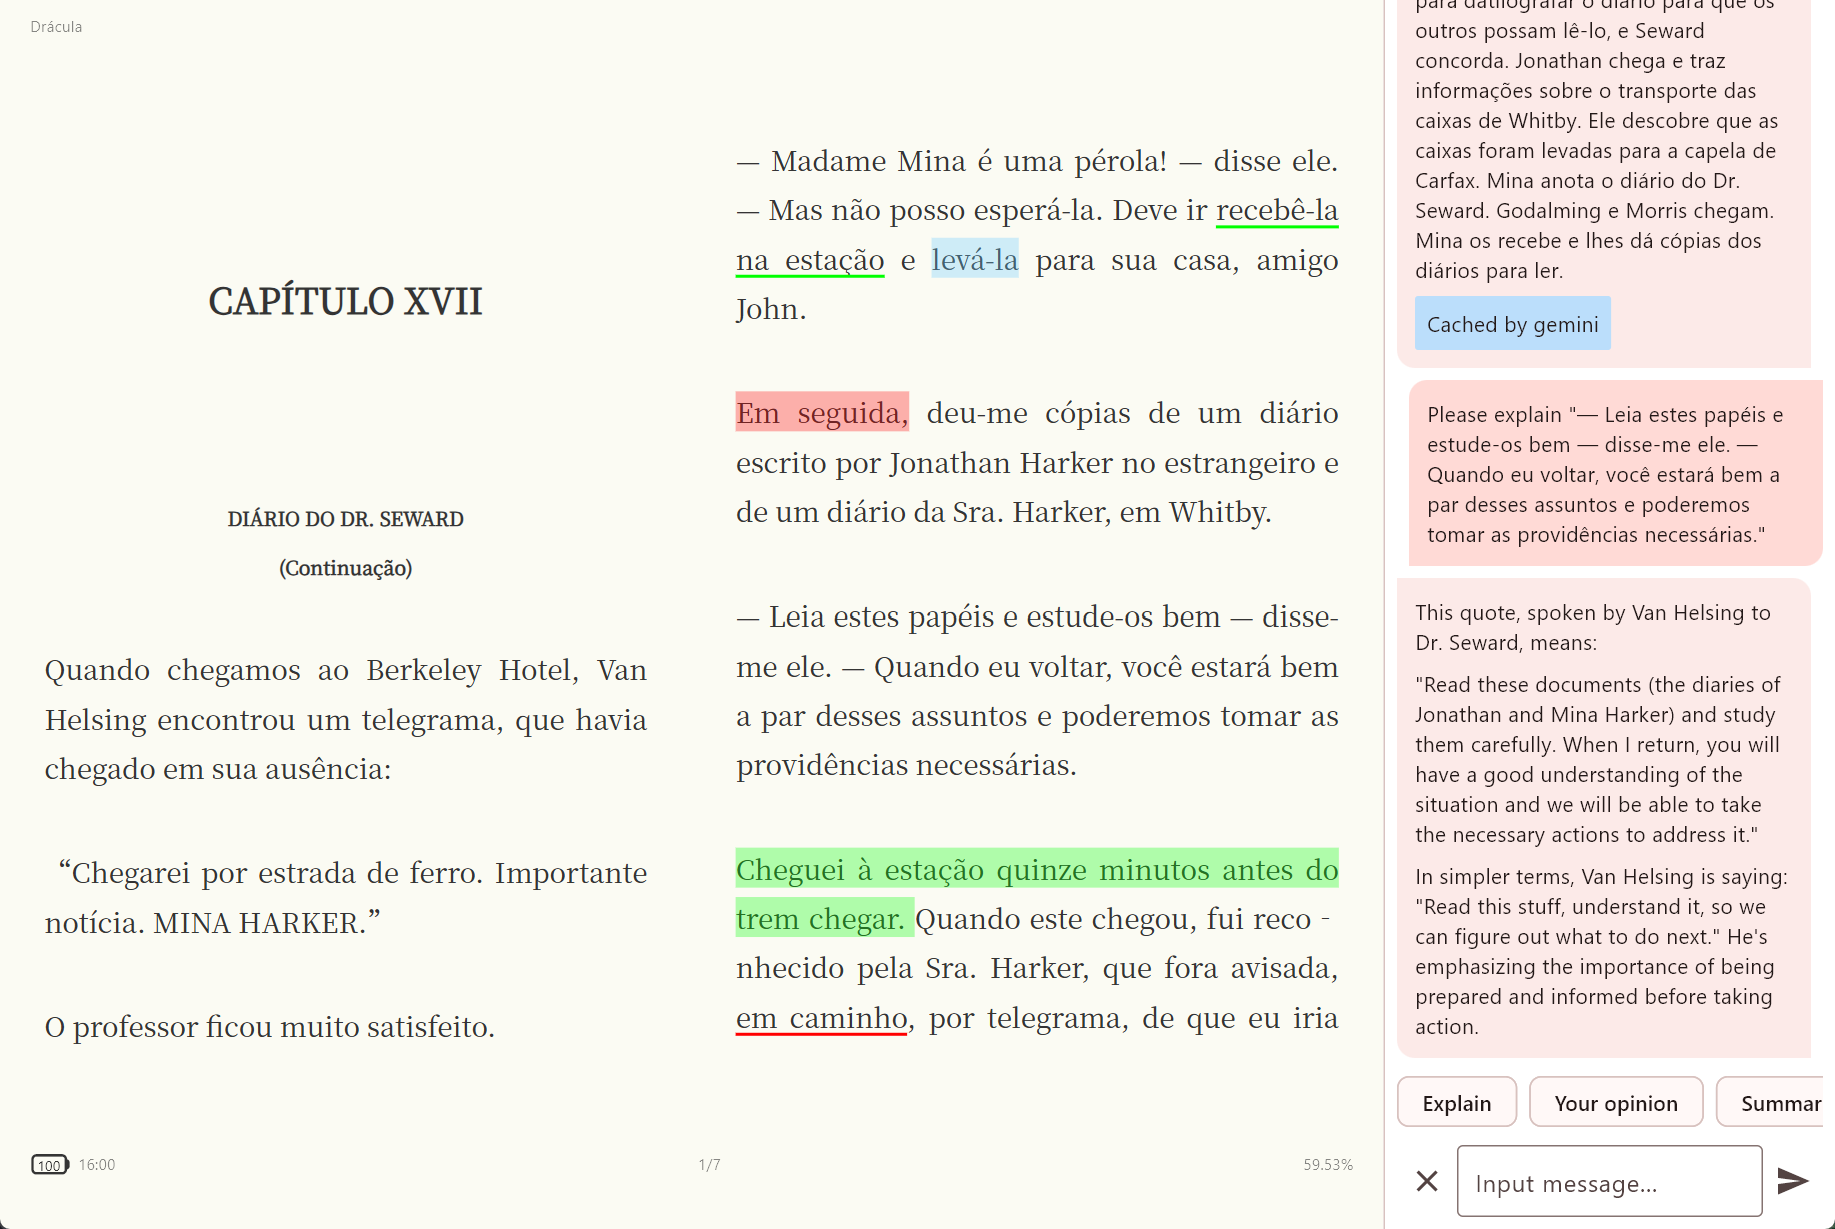Click the sentence O professor ficou muito satisfeito
The height and width of the screenshot is (1229, 1835).
(x=270, y=1026)
